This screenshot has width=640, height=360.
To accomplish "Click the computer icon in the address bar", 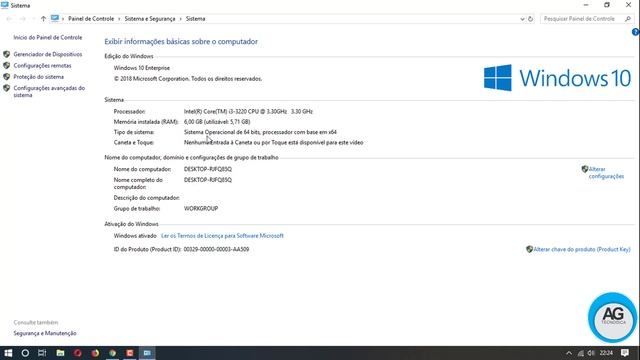I will tap(55, 18).
